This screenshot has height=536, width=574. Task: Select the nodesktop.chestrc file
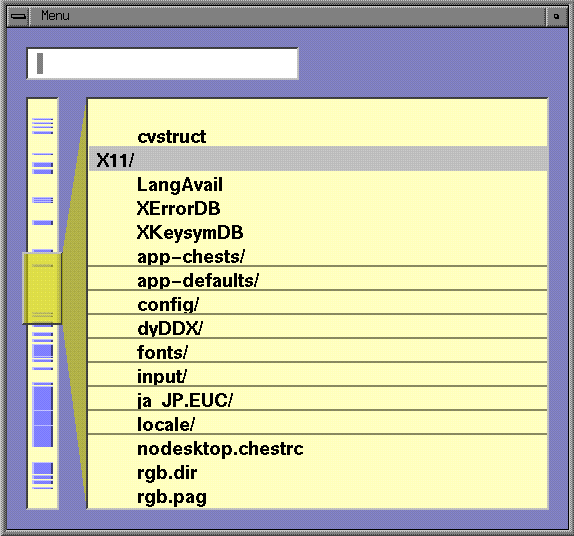click(220, 449)
